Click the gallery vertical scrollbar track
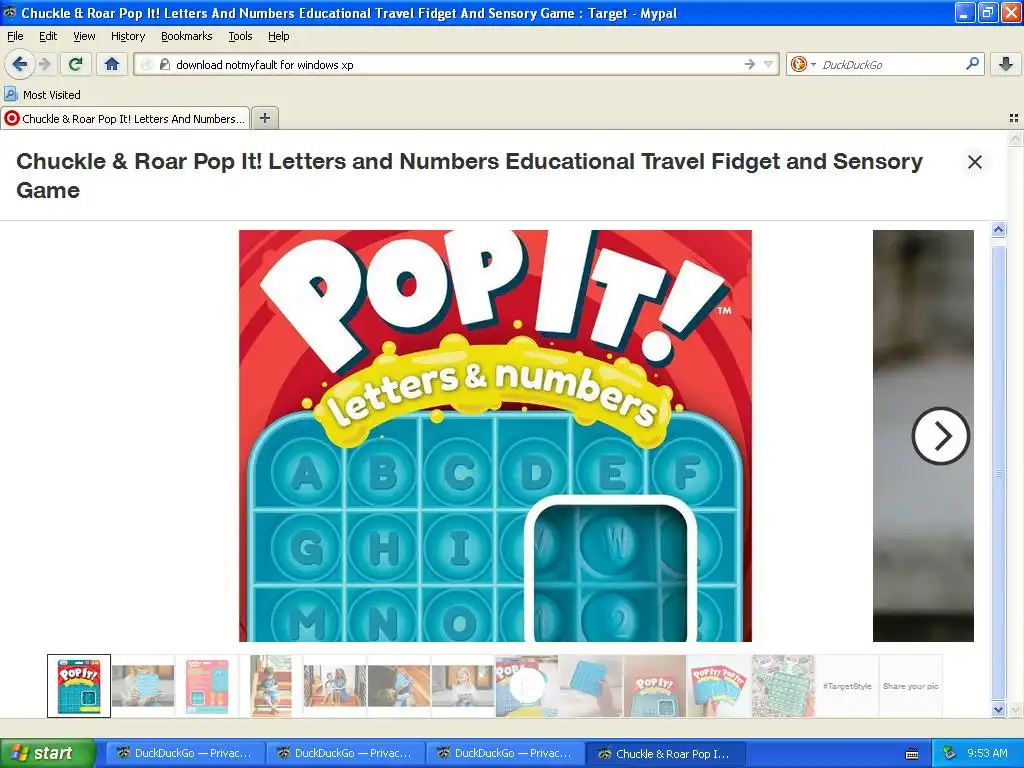This screenshot has width=1024, height=768. click(998, 470)
